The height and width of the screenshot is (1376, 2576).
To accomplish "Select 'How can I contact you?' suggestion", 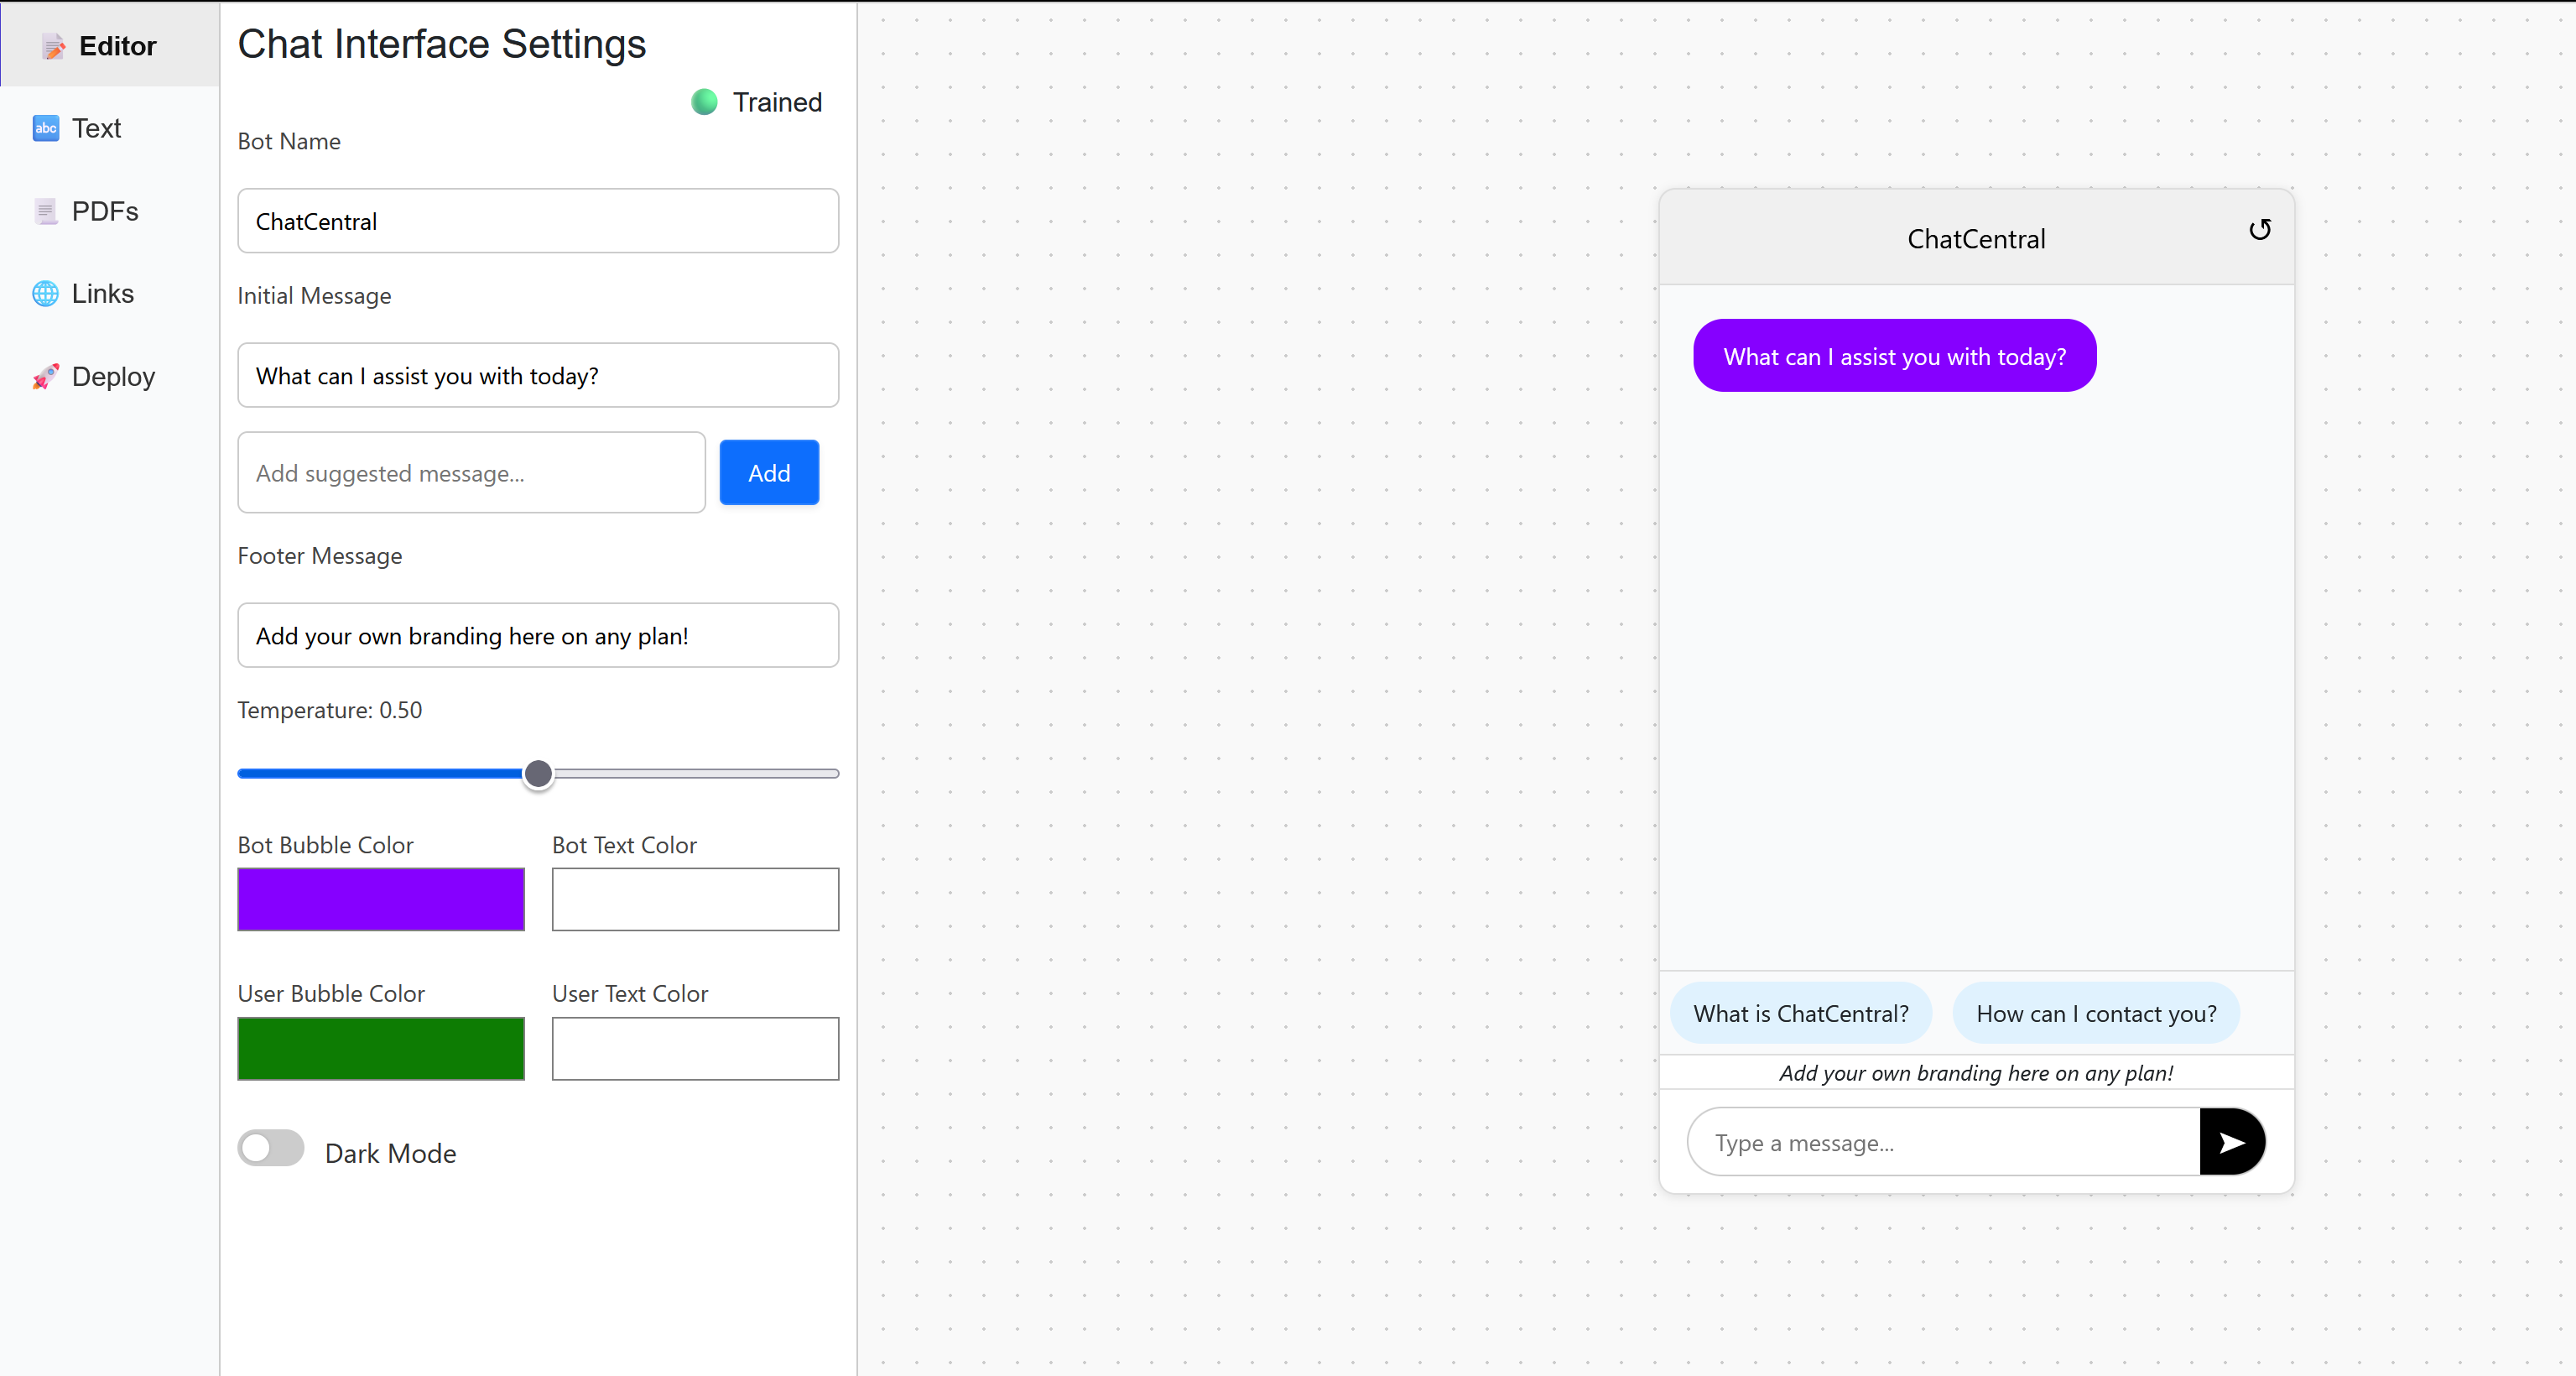I will [2095, 1013].
